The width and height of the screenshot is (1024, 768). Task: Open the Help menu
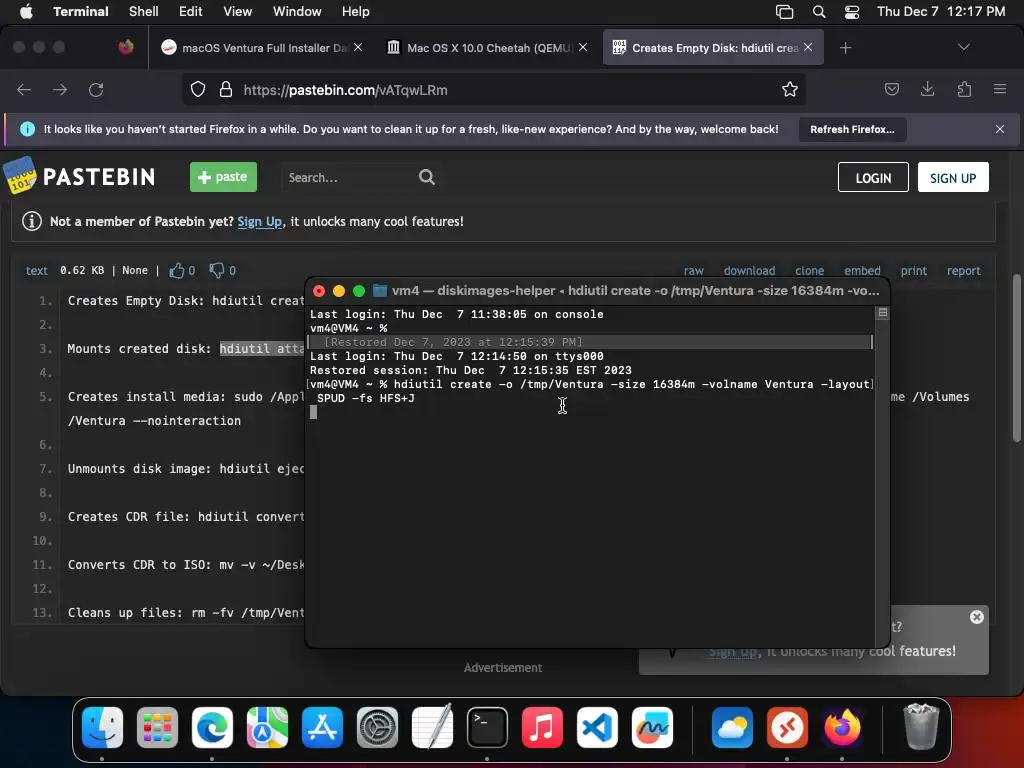pos(355,12)
